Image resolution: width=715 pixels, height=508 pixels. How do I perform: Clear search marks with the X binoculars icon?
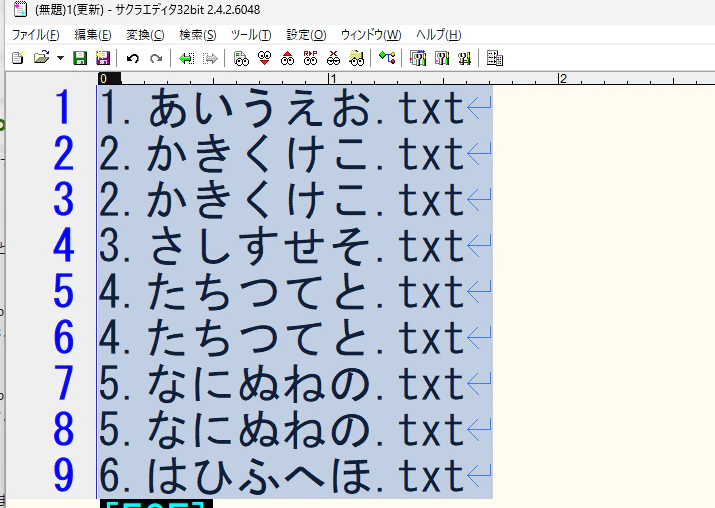tap(333, 58)
